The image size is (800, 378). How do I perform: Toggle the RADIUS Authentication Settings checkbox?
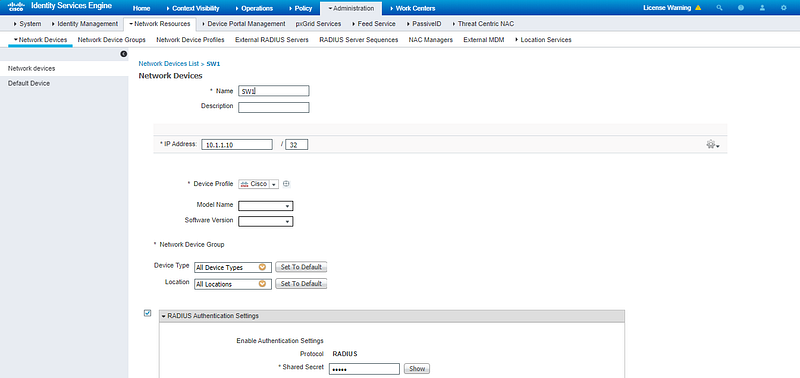[x=147, y=313]
